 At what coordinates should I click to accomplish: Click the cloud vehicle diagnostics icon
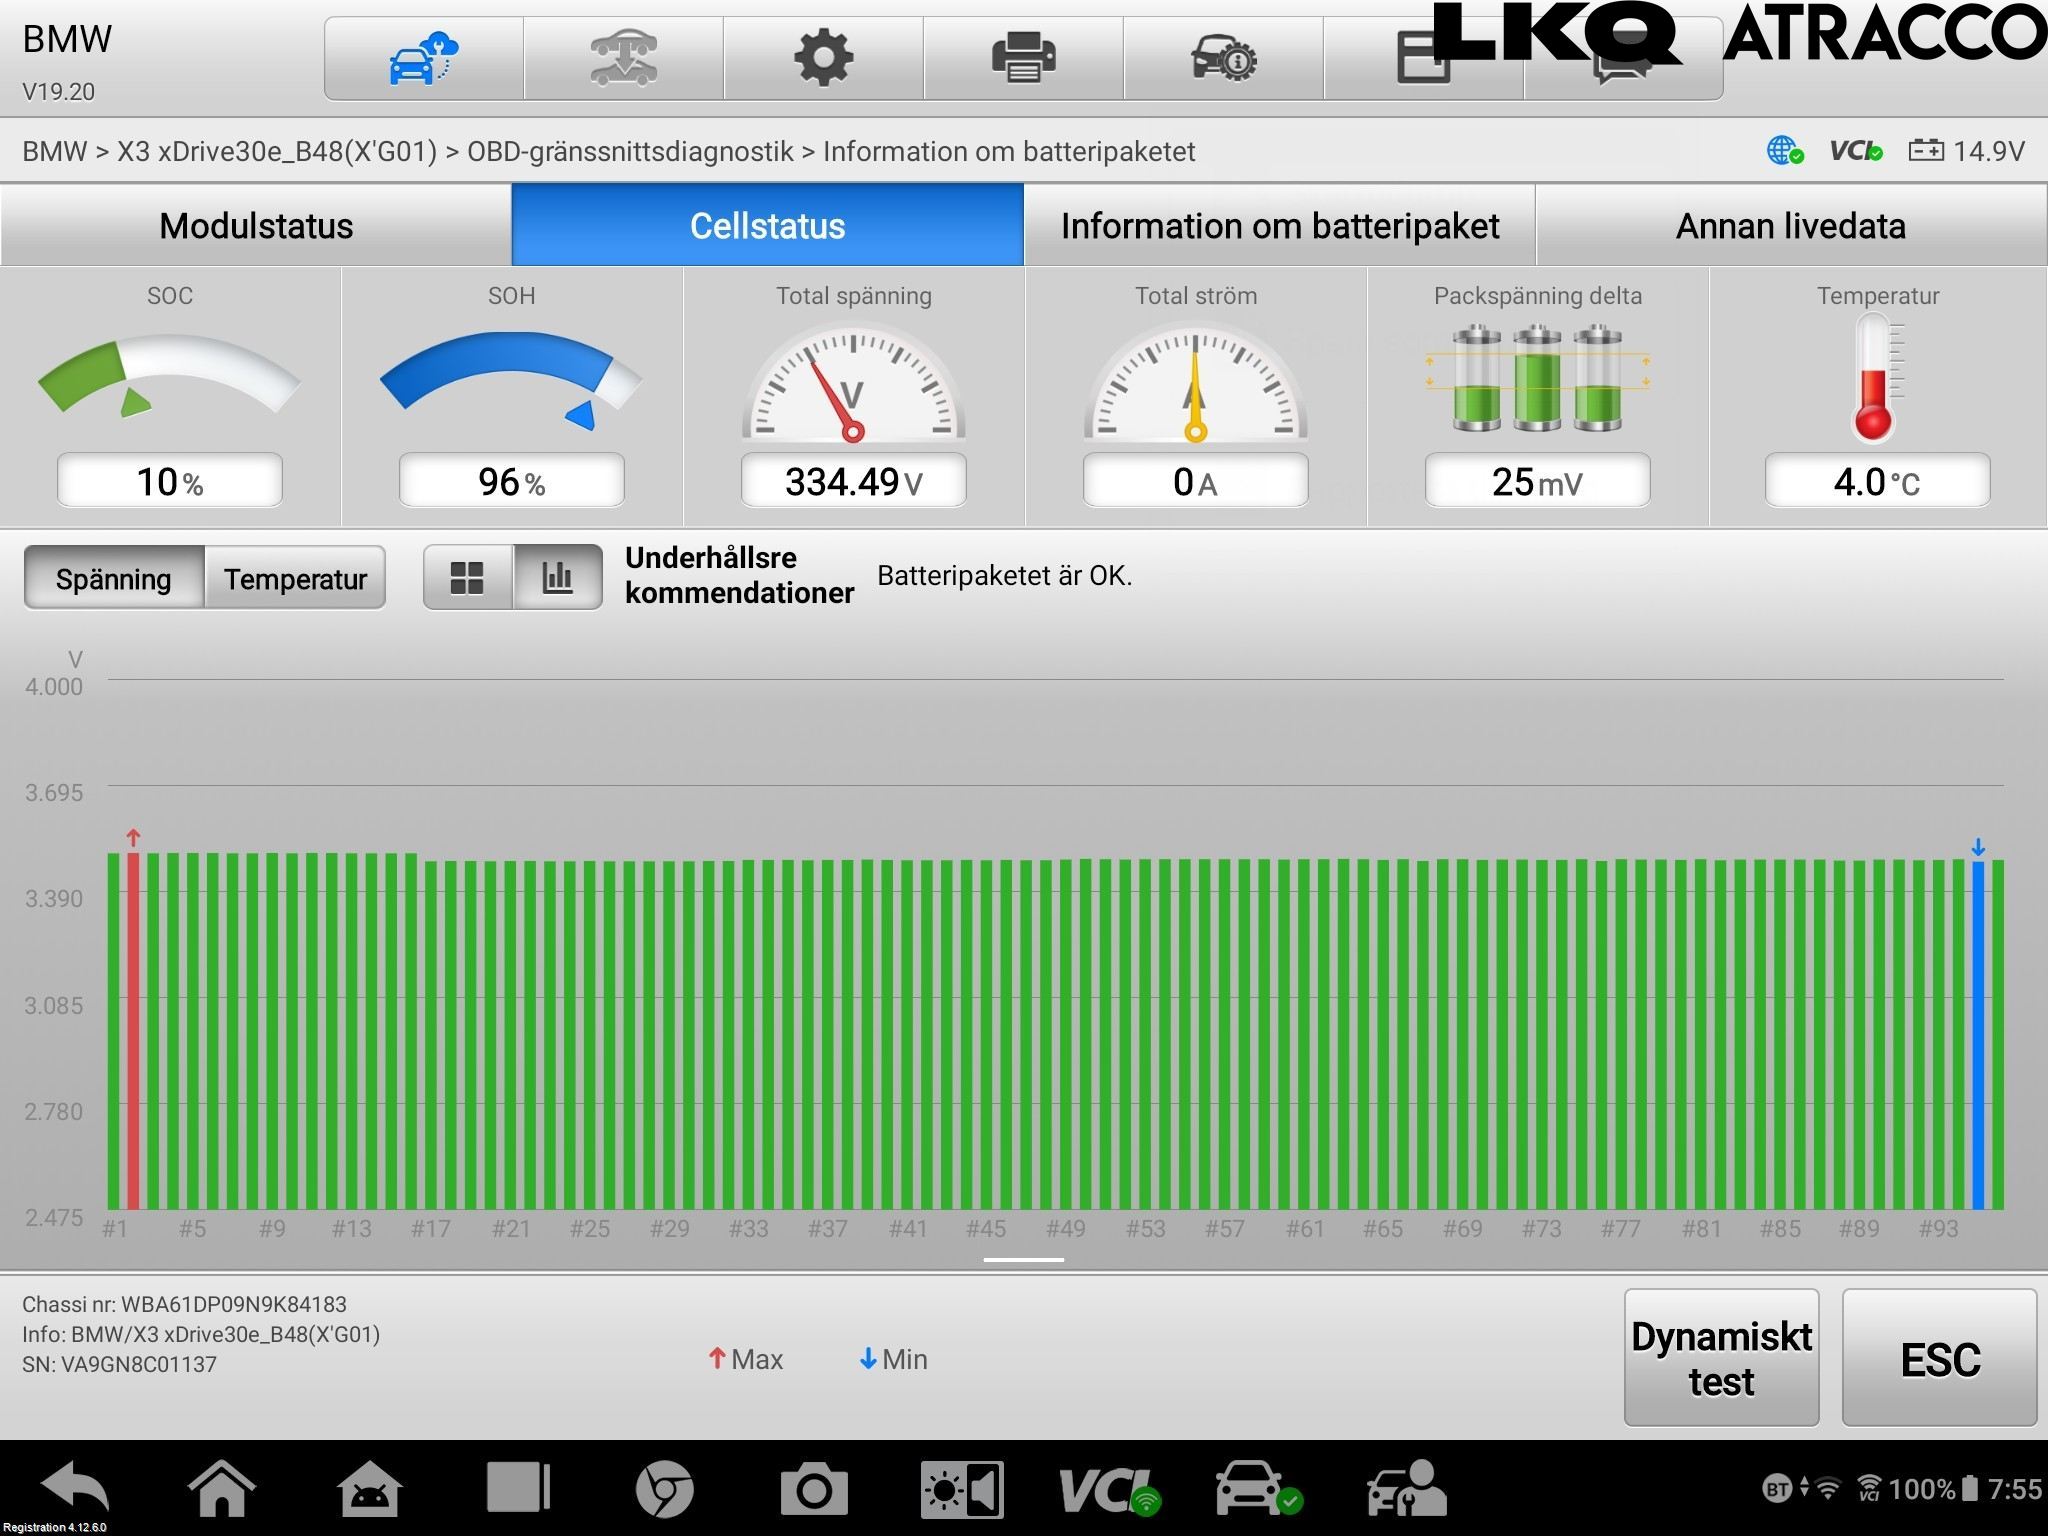pyautogui.click(x=423, y=58)
